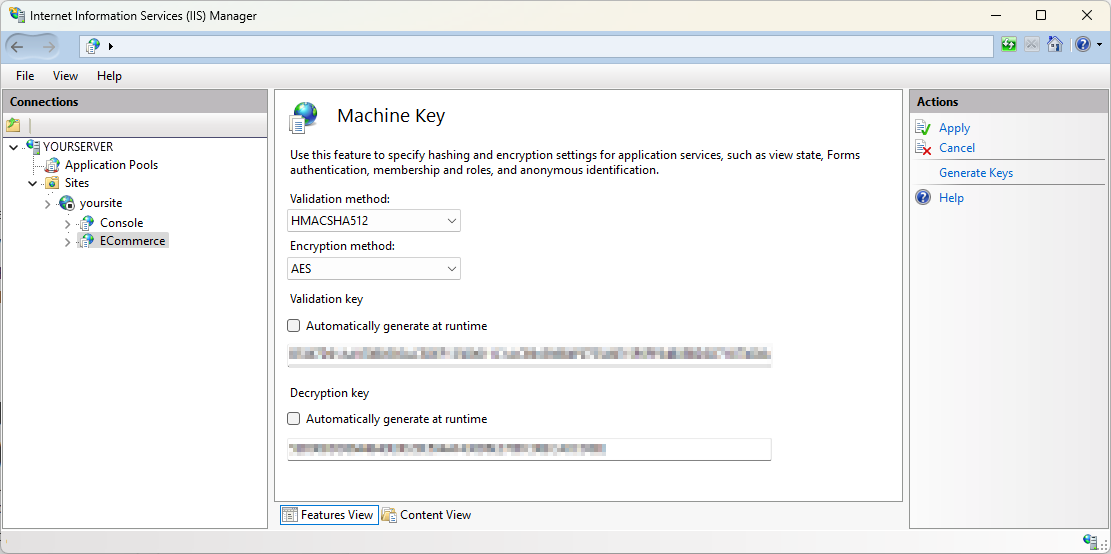Viewport: 1111px width, 554px height.
Task: Click the yoursite globe icon
Action: click(x=67, y=203)
